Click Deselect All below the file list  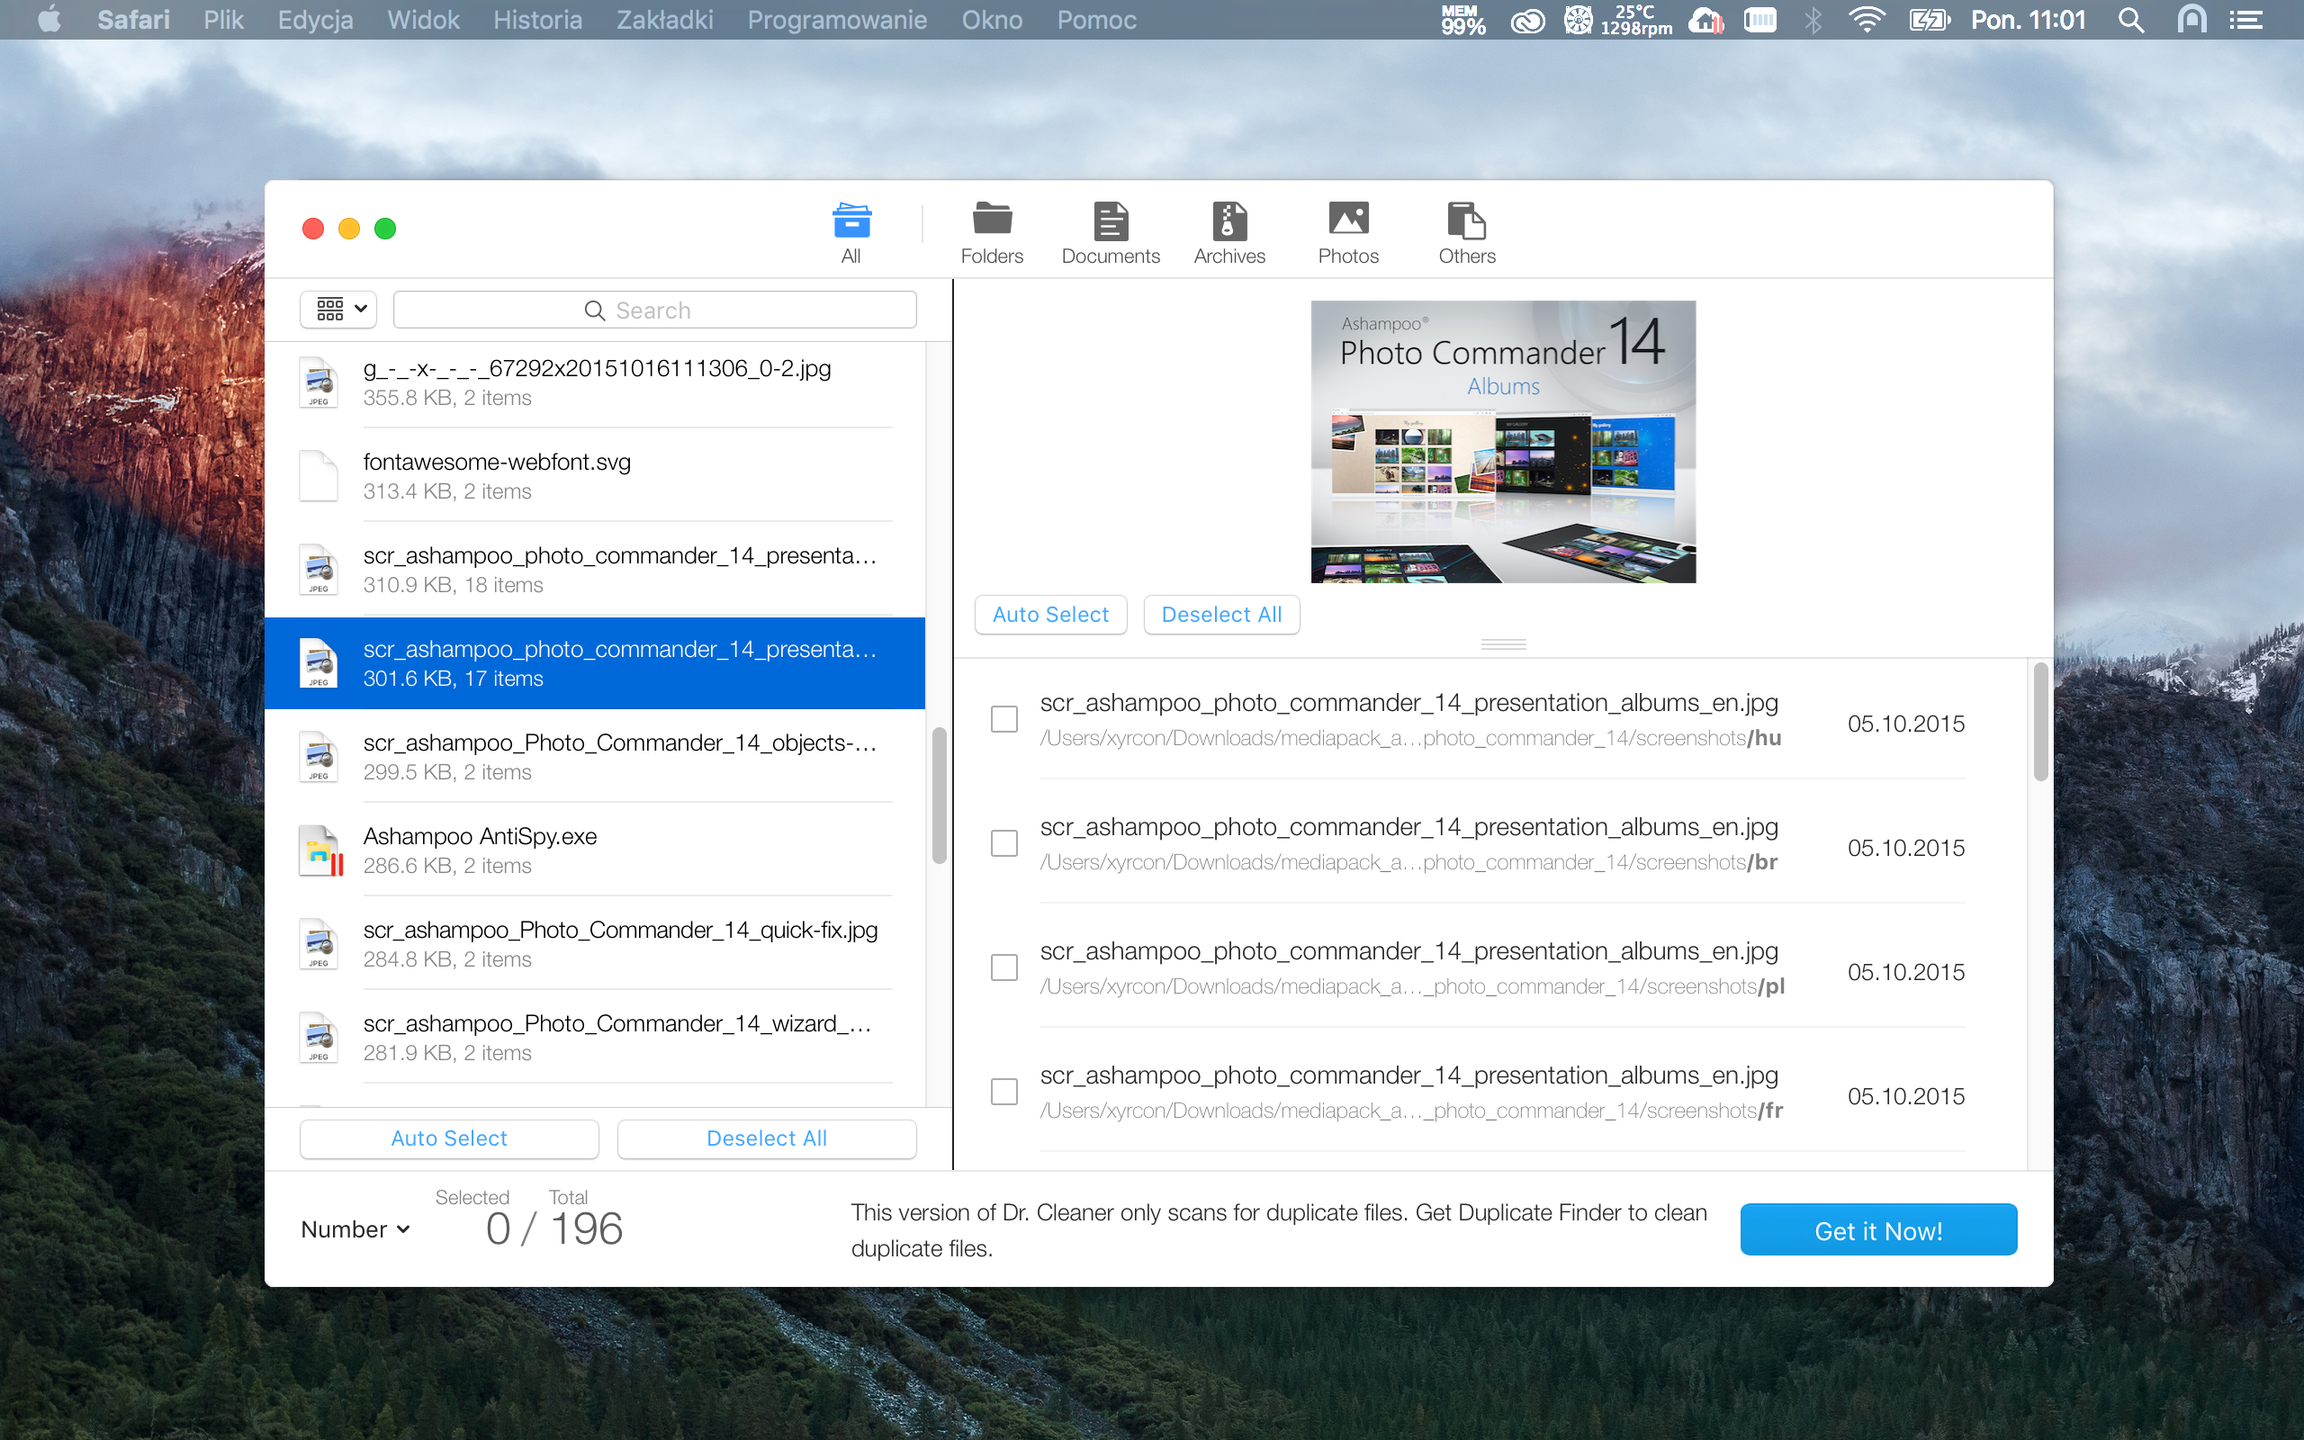tap(766, 1139)
